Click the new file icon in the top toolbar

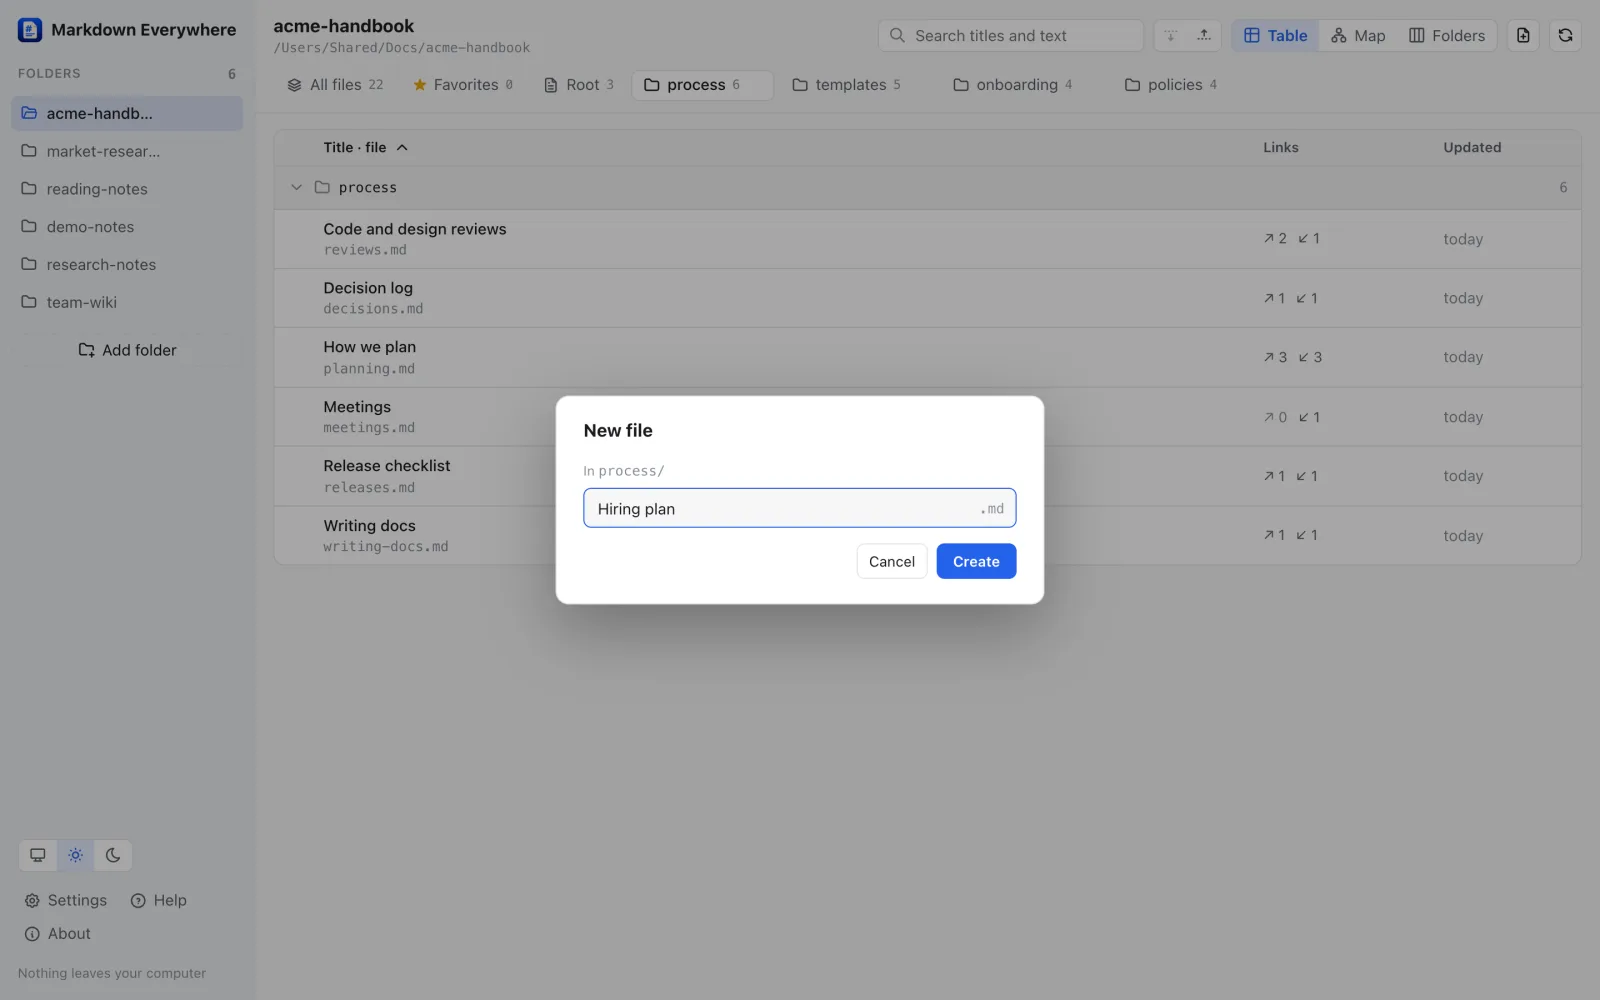pos(1523,36)
